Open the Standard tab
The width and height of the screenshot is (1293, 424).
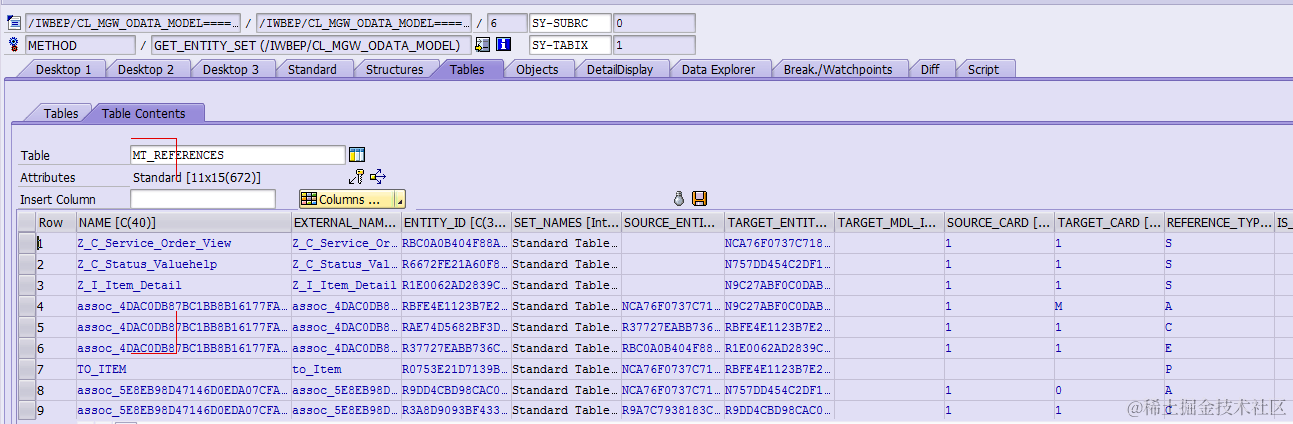tap(312, 69)
